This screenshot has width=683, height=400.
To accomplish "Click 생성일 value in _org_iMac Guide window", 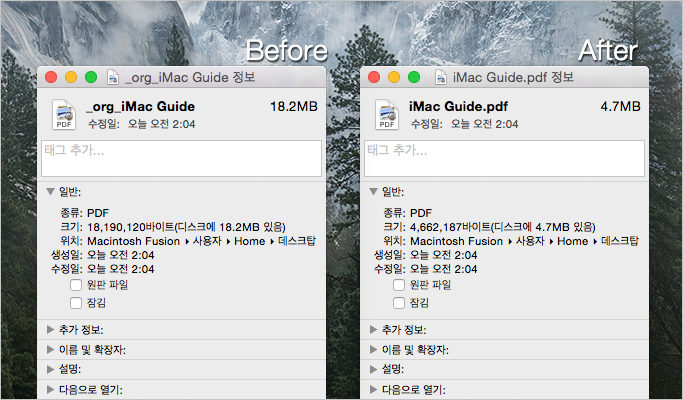I will point(121,255).
